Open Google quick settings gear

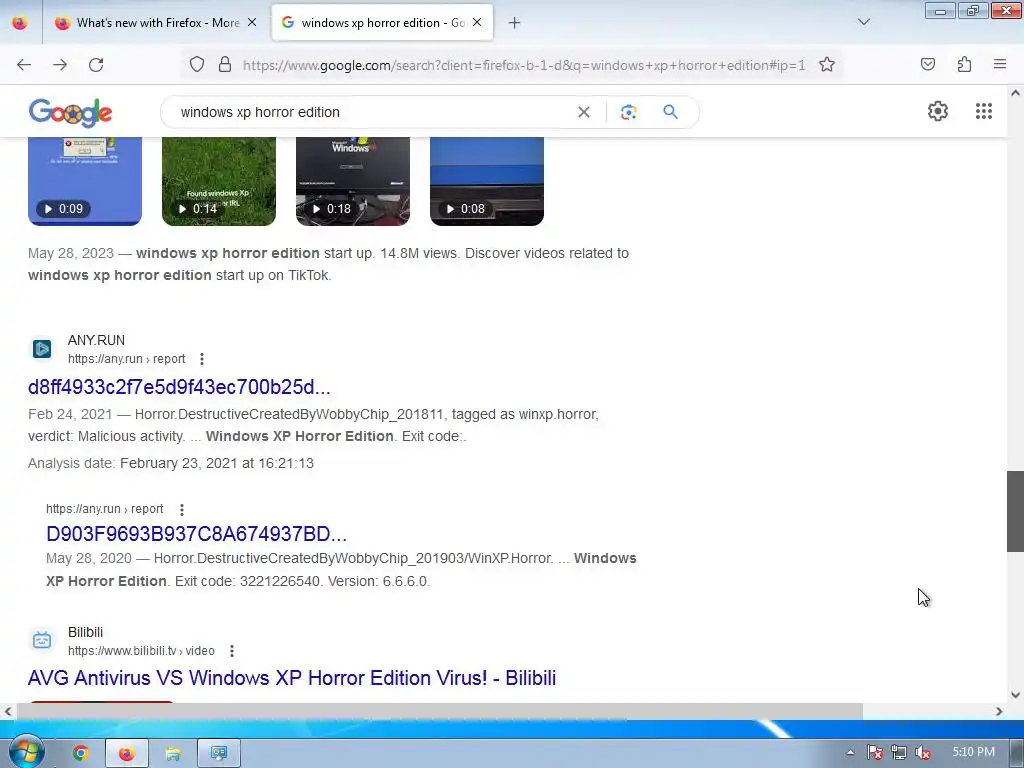938,111
